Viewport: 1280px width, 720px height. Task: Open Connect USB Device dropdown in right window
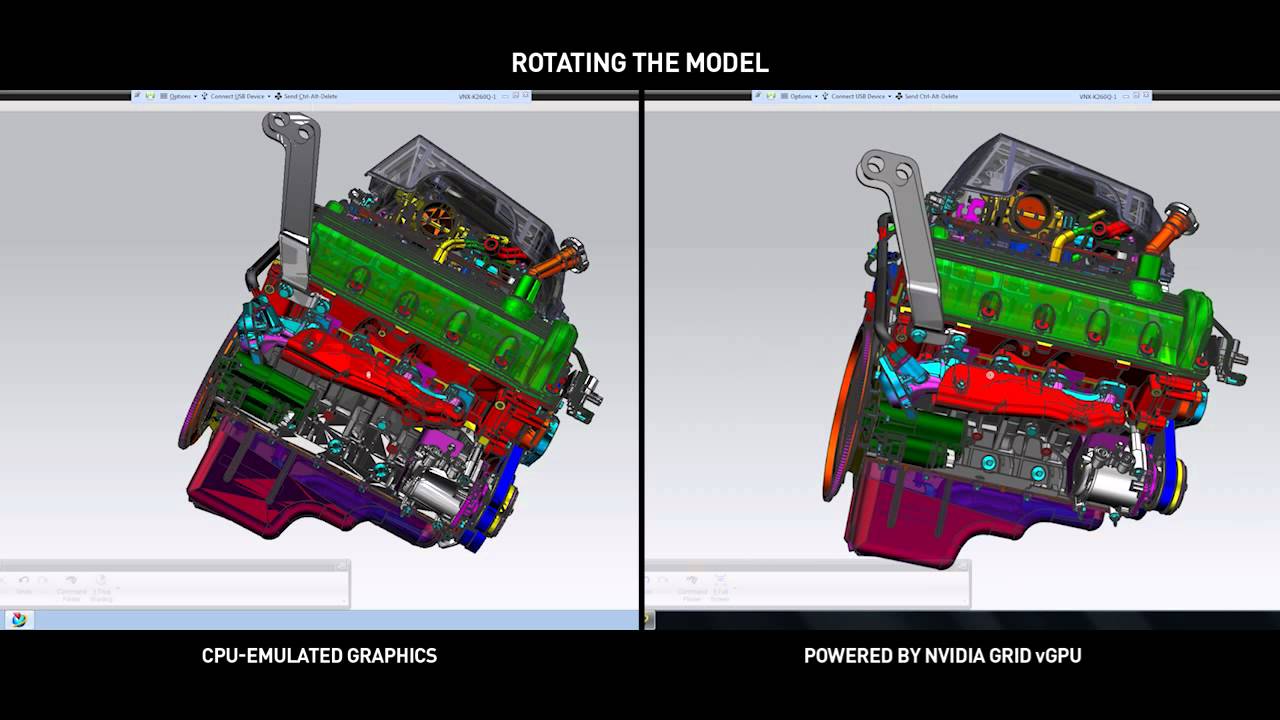856,96
